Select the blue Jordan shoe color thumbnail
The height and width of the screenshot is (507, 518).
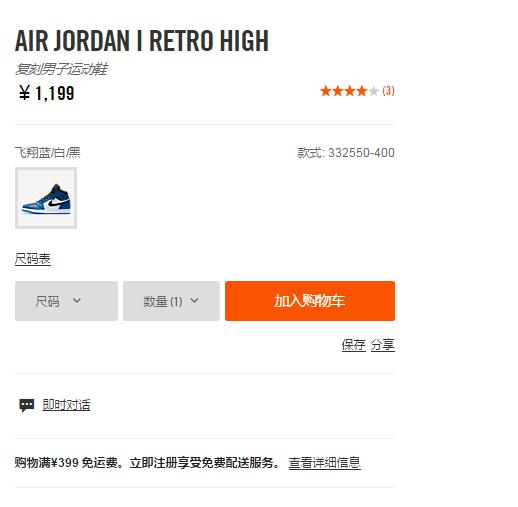tap(46, 198)
